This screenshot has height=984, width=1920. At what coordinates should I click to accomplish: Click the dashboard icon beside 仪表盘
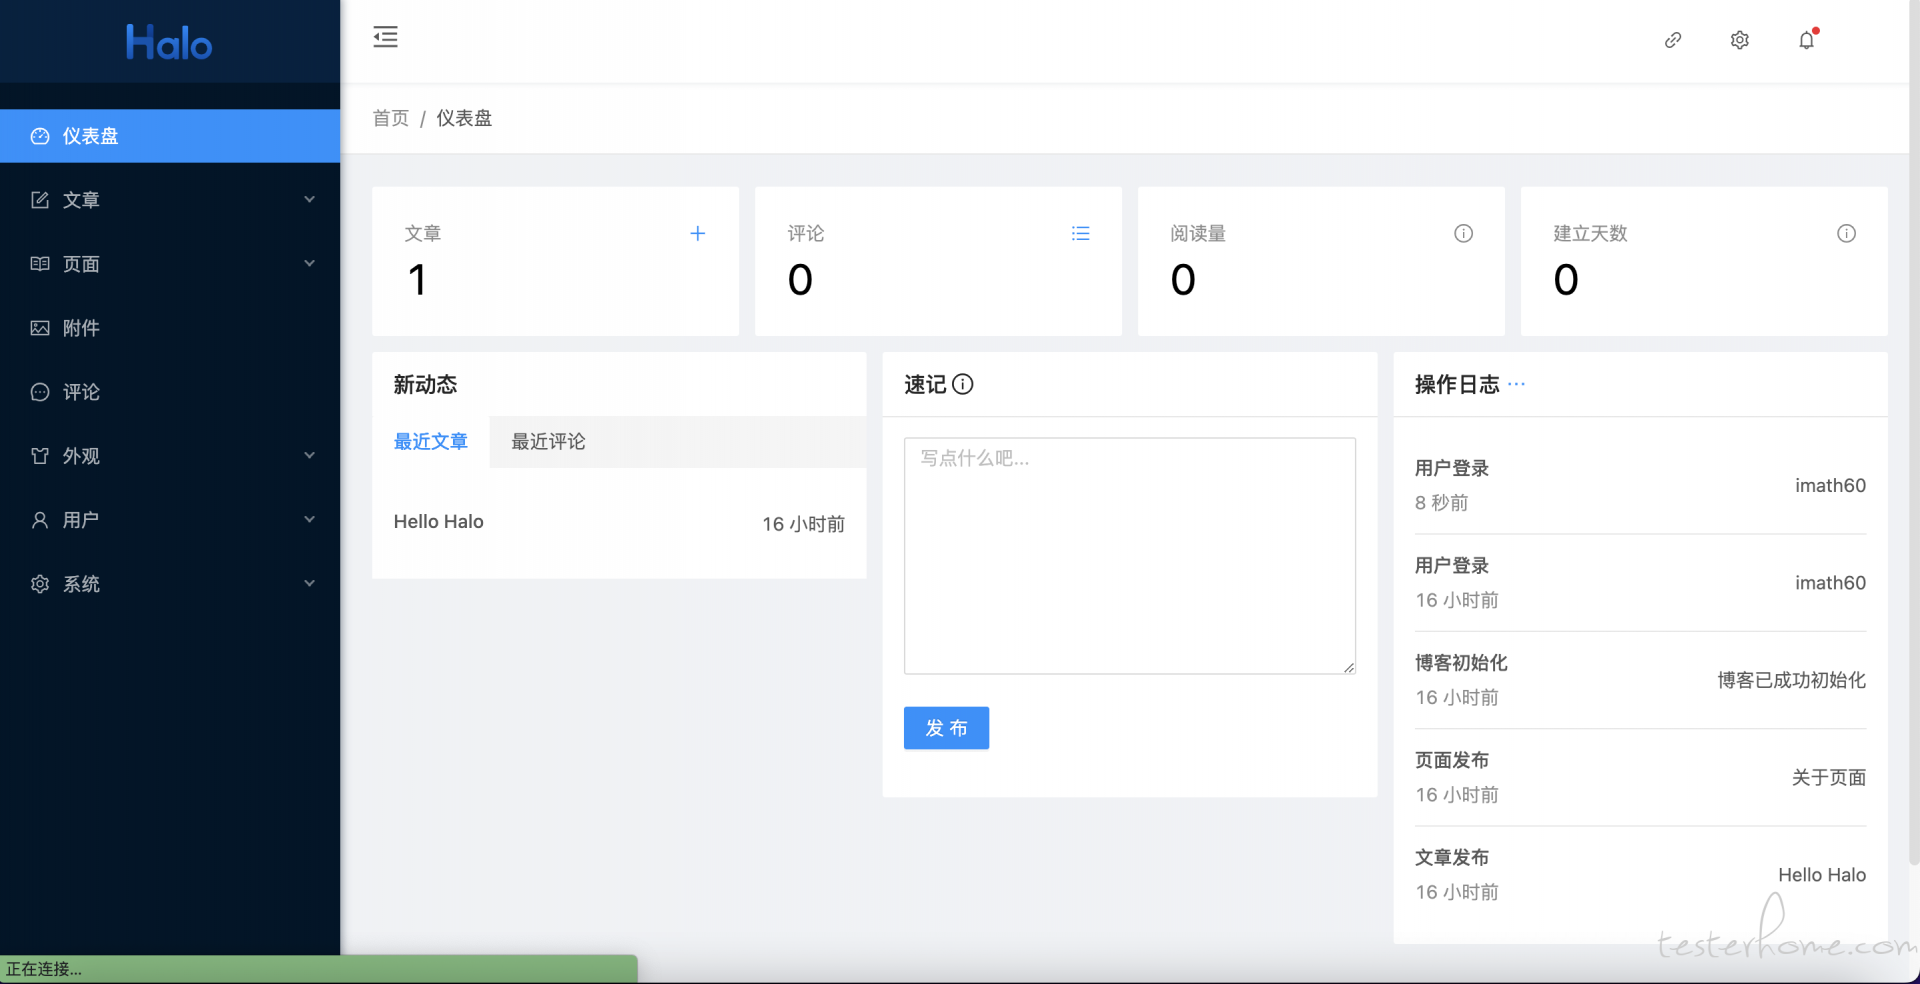(40, 136)
